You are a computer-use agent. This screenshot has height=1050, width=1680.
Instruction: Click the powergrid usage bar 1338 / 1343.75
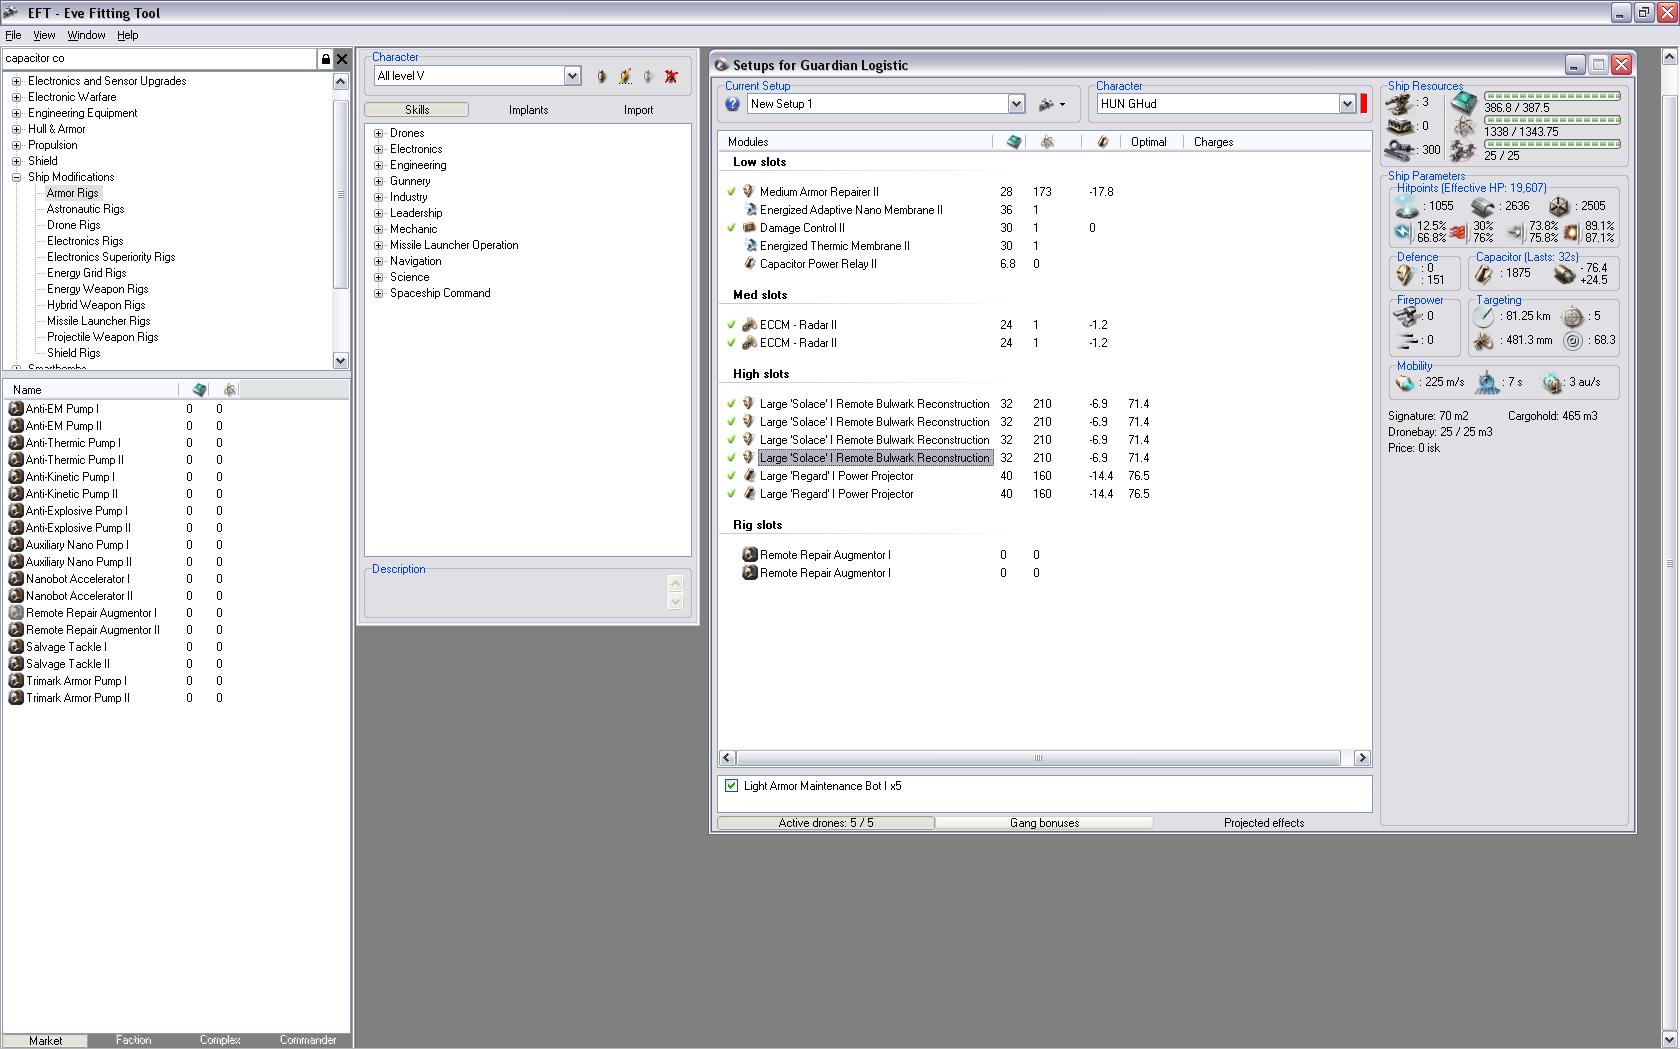point(1552,120)
